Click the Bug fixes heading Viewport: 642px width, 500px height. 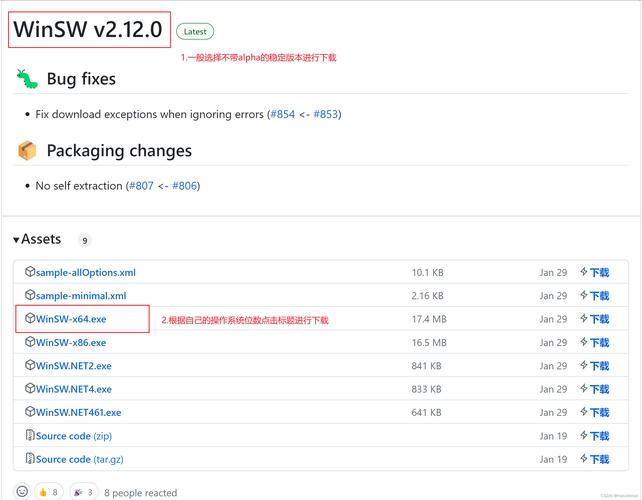(x=81, y=79)
